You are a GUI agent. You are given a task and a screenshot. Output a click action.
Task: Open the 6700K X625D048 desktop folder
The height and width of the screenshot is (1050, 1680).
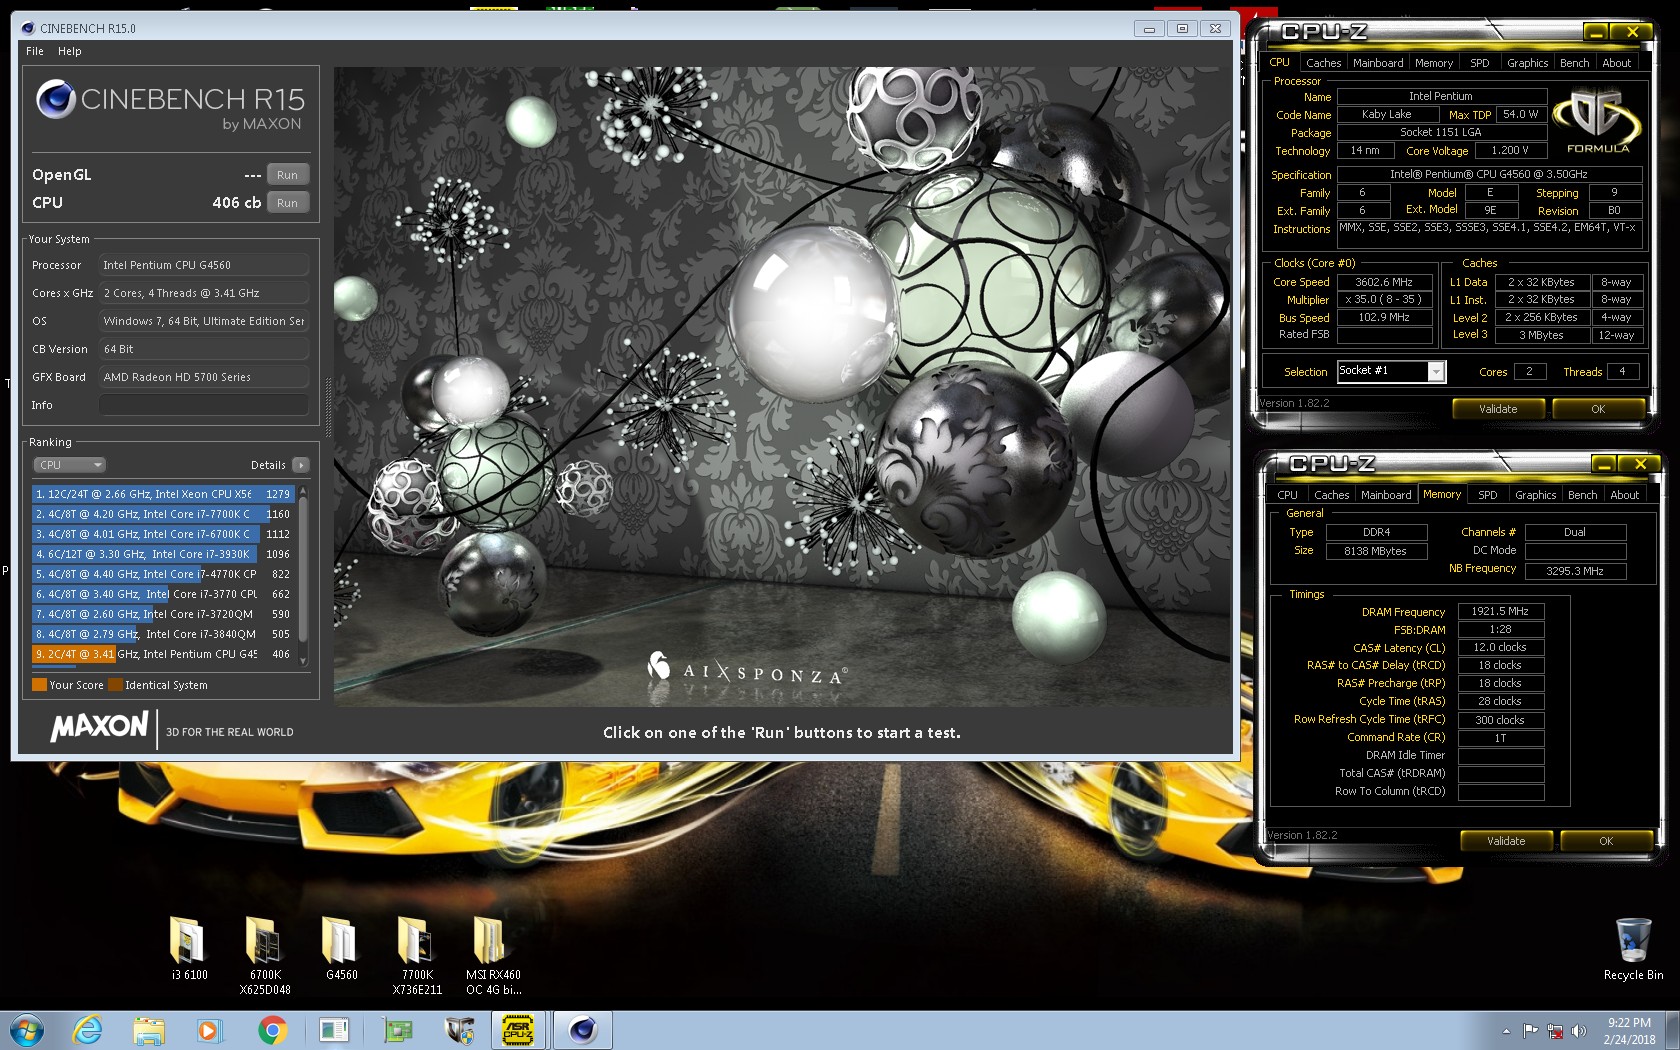pos(265,955)
